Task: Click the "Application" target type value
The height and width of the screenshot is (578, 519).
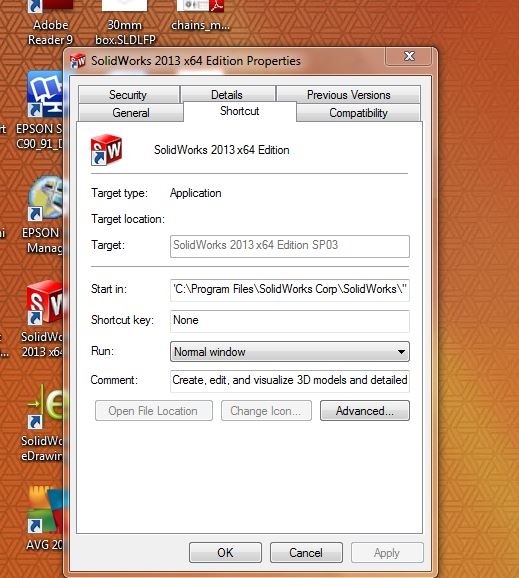Action: click(196, 193)
